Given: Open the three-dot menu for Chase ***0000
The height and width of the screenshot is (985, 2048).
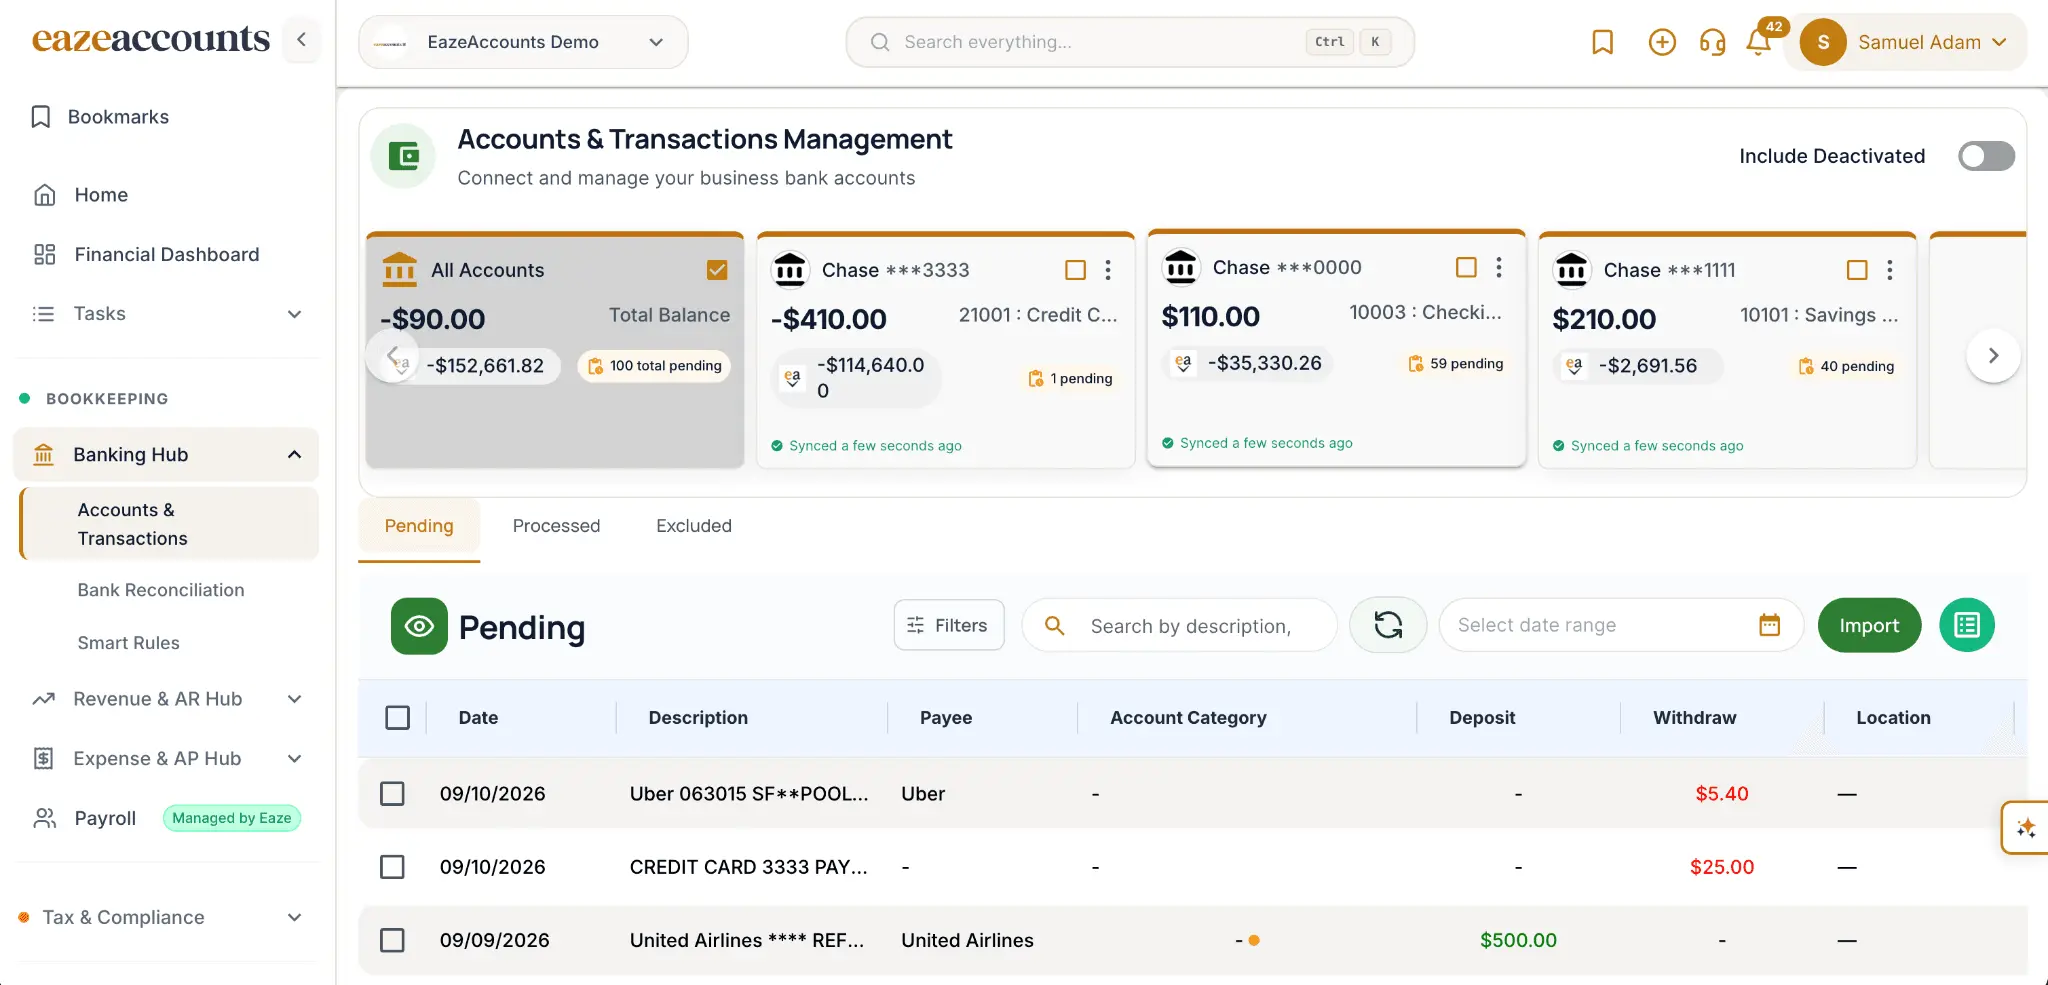Looking at the screenshot, I should pos(1498,267).
